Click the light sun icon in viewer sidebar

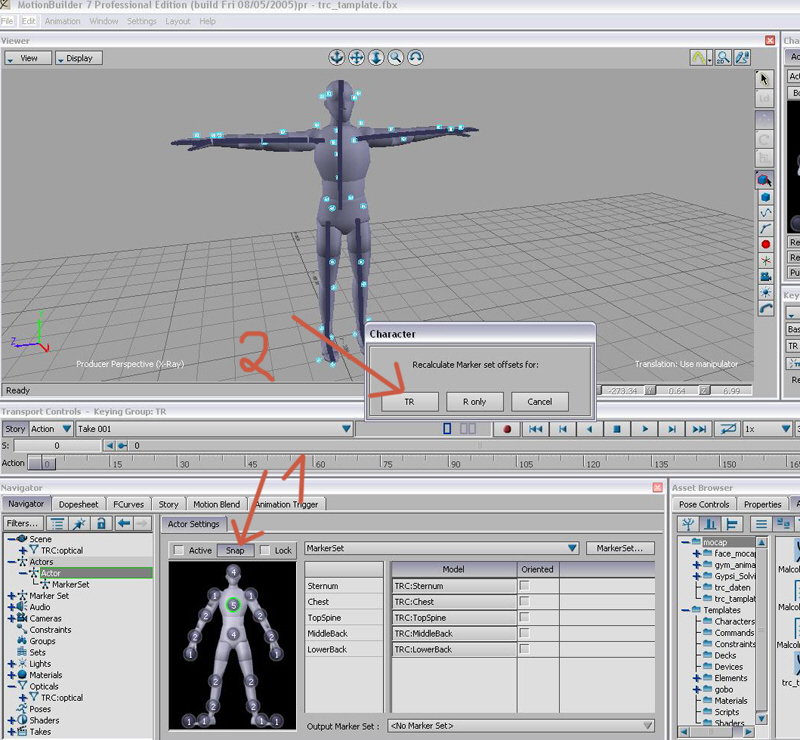click(x=765, y=292)
